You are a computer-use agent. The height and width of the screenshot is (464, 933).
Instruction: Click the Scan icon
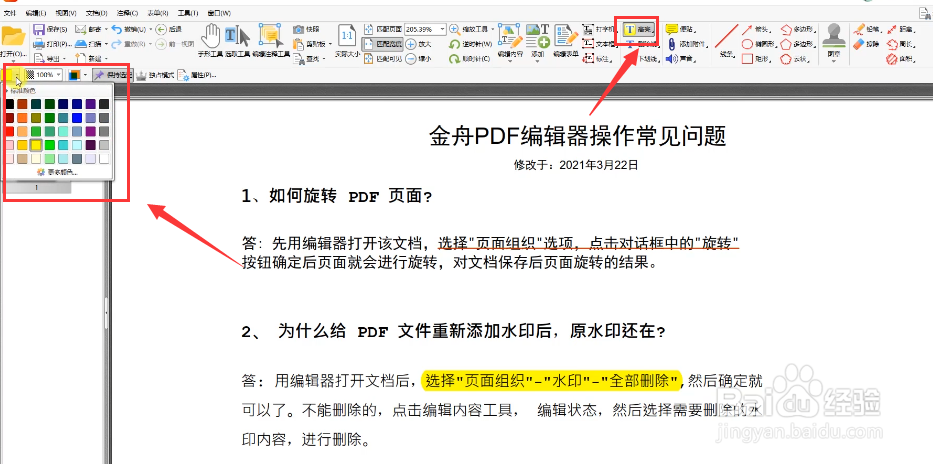point(81,44)
